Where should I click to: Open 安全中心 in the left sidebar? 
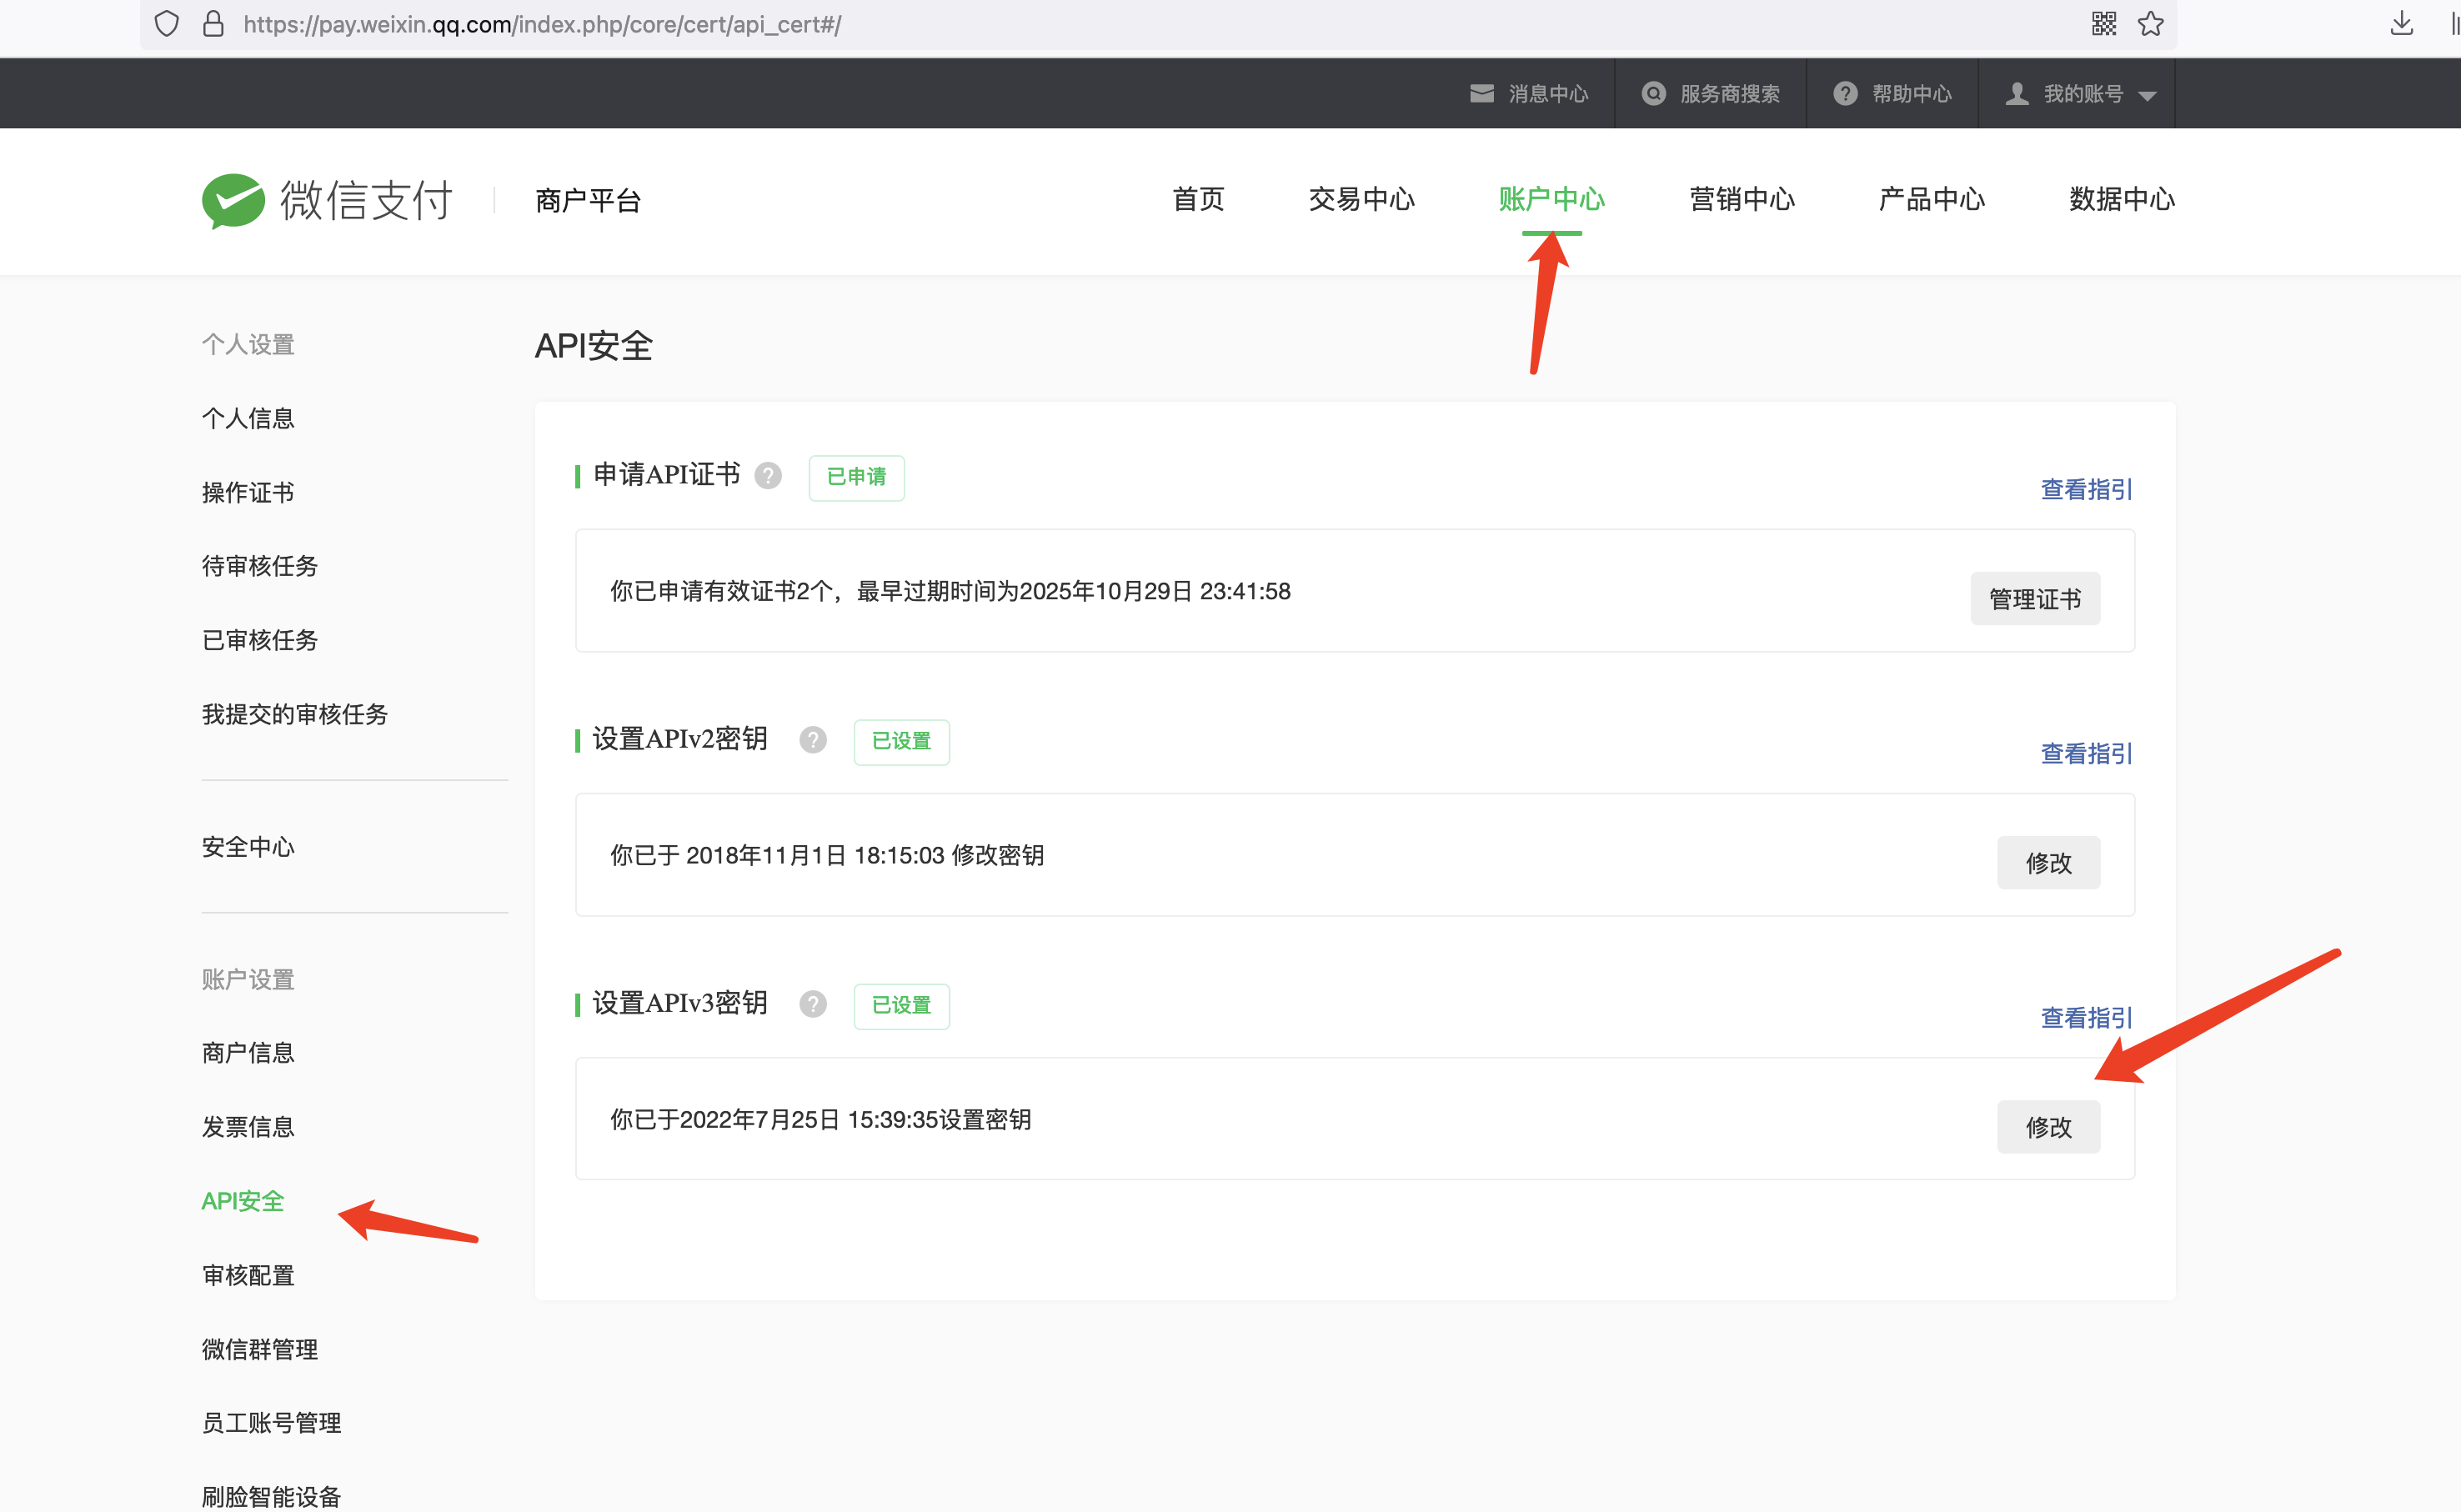point(248,847)
